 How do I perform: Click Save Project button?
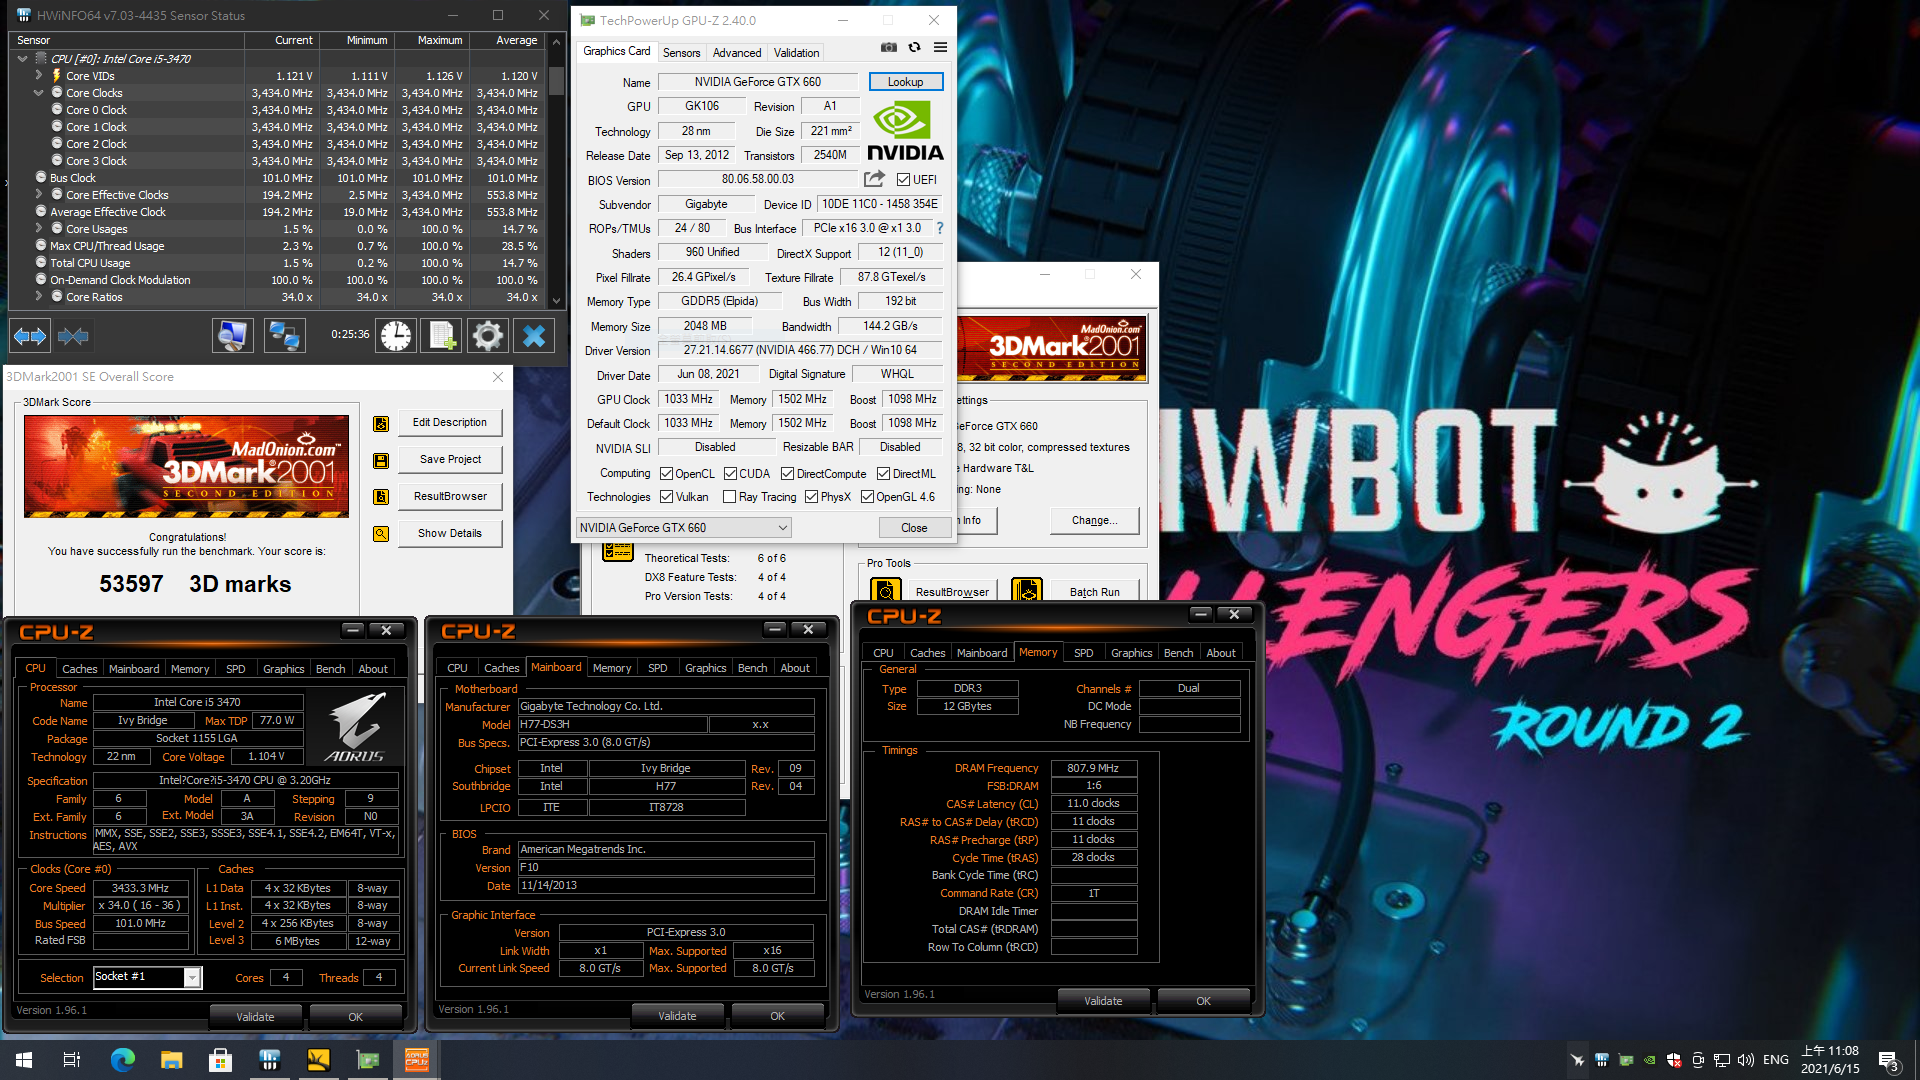click(450, 460)
